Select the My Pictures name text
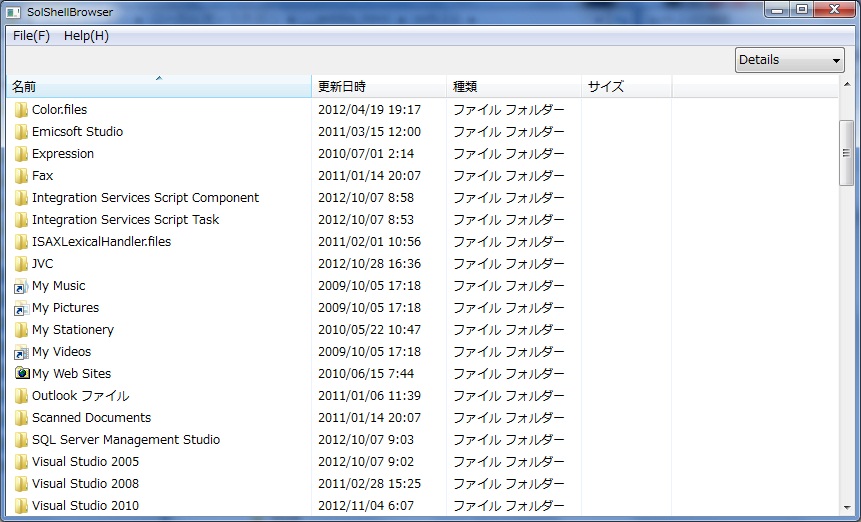This screenshot has width=861, height=522. coord(65,308)
